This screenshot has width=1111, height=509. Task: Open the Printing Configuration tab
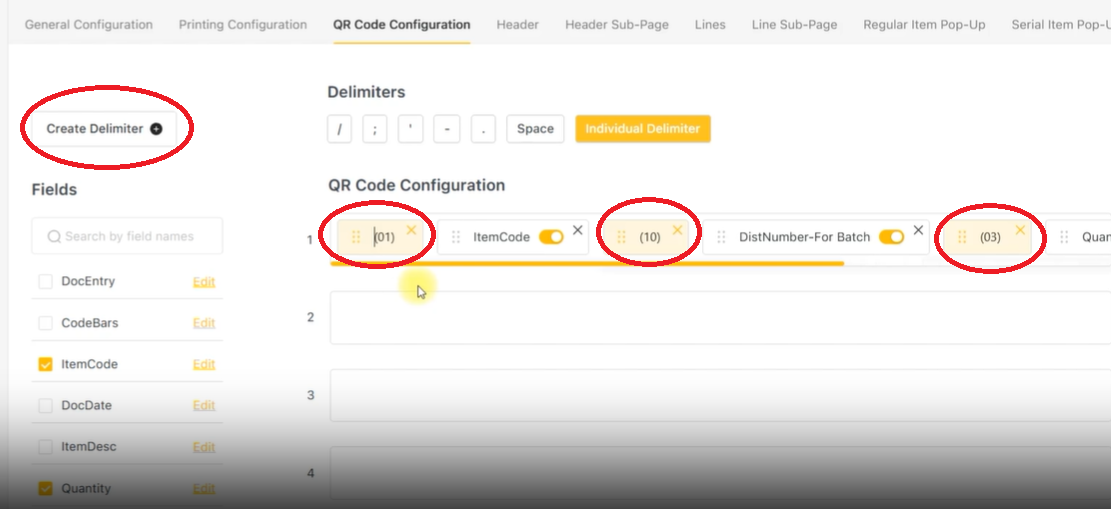243,24
